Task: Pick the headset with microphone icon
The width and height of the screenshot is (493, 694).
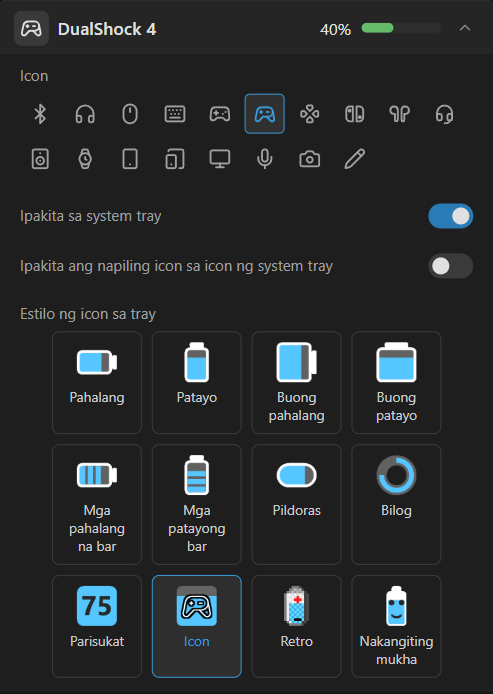Action: pos(444,114)
